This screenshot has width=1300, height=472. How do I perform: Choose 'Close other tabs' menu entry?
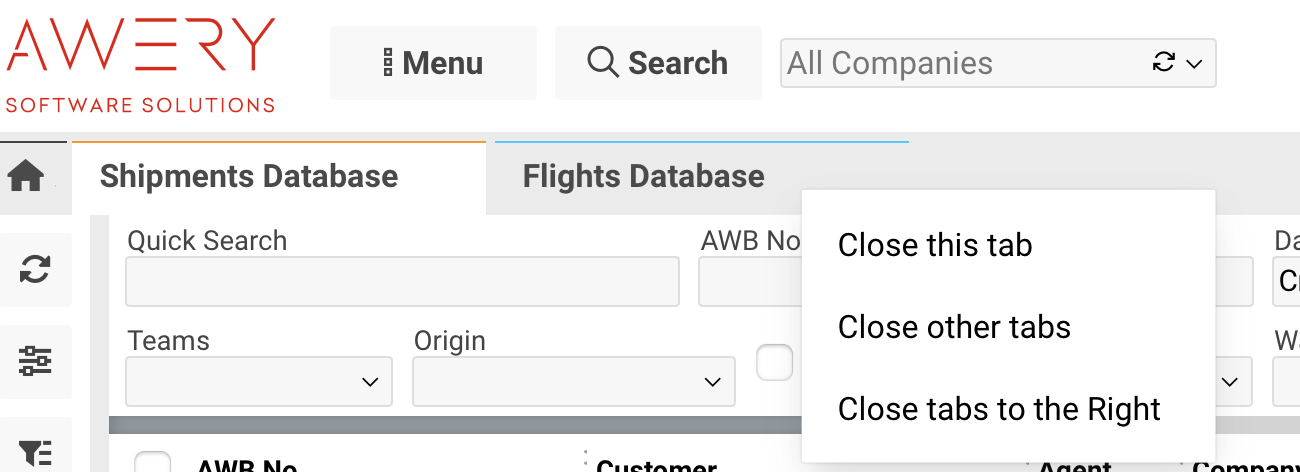coord(954,327)
